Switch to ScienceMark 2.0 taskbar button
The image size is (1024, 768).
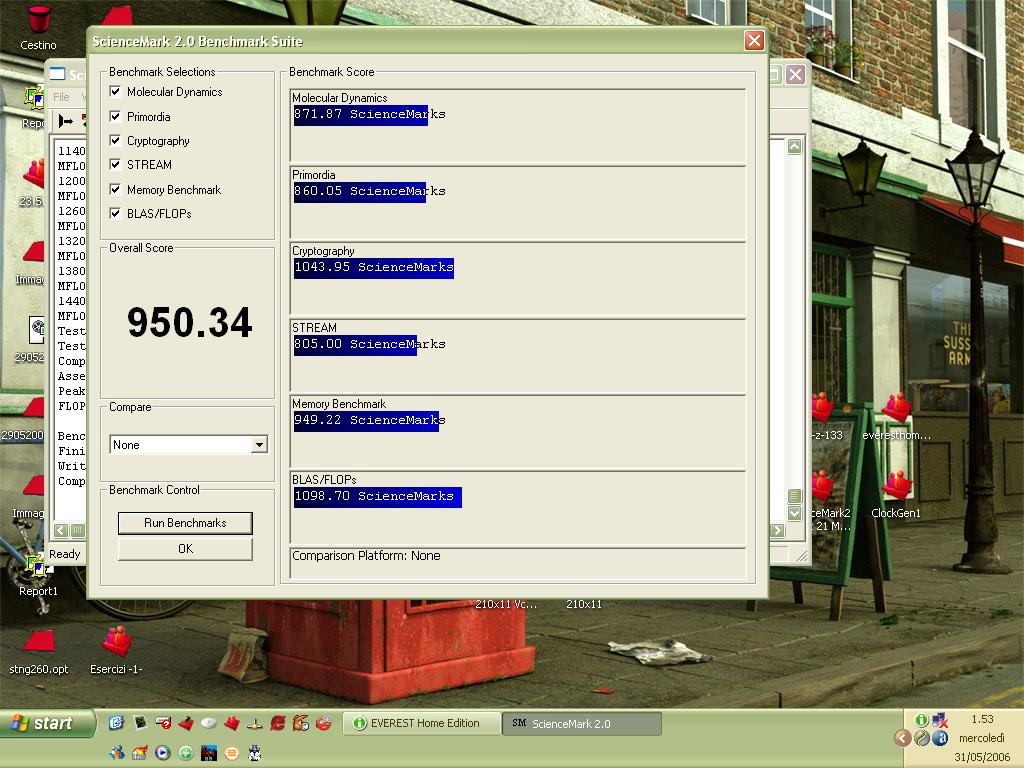(x=582, y=724)
